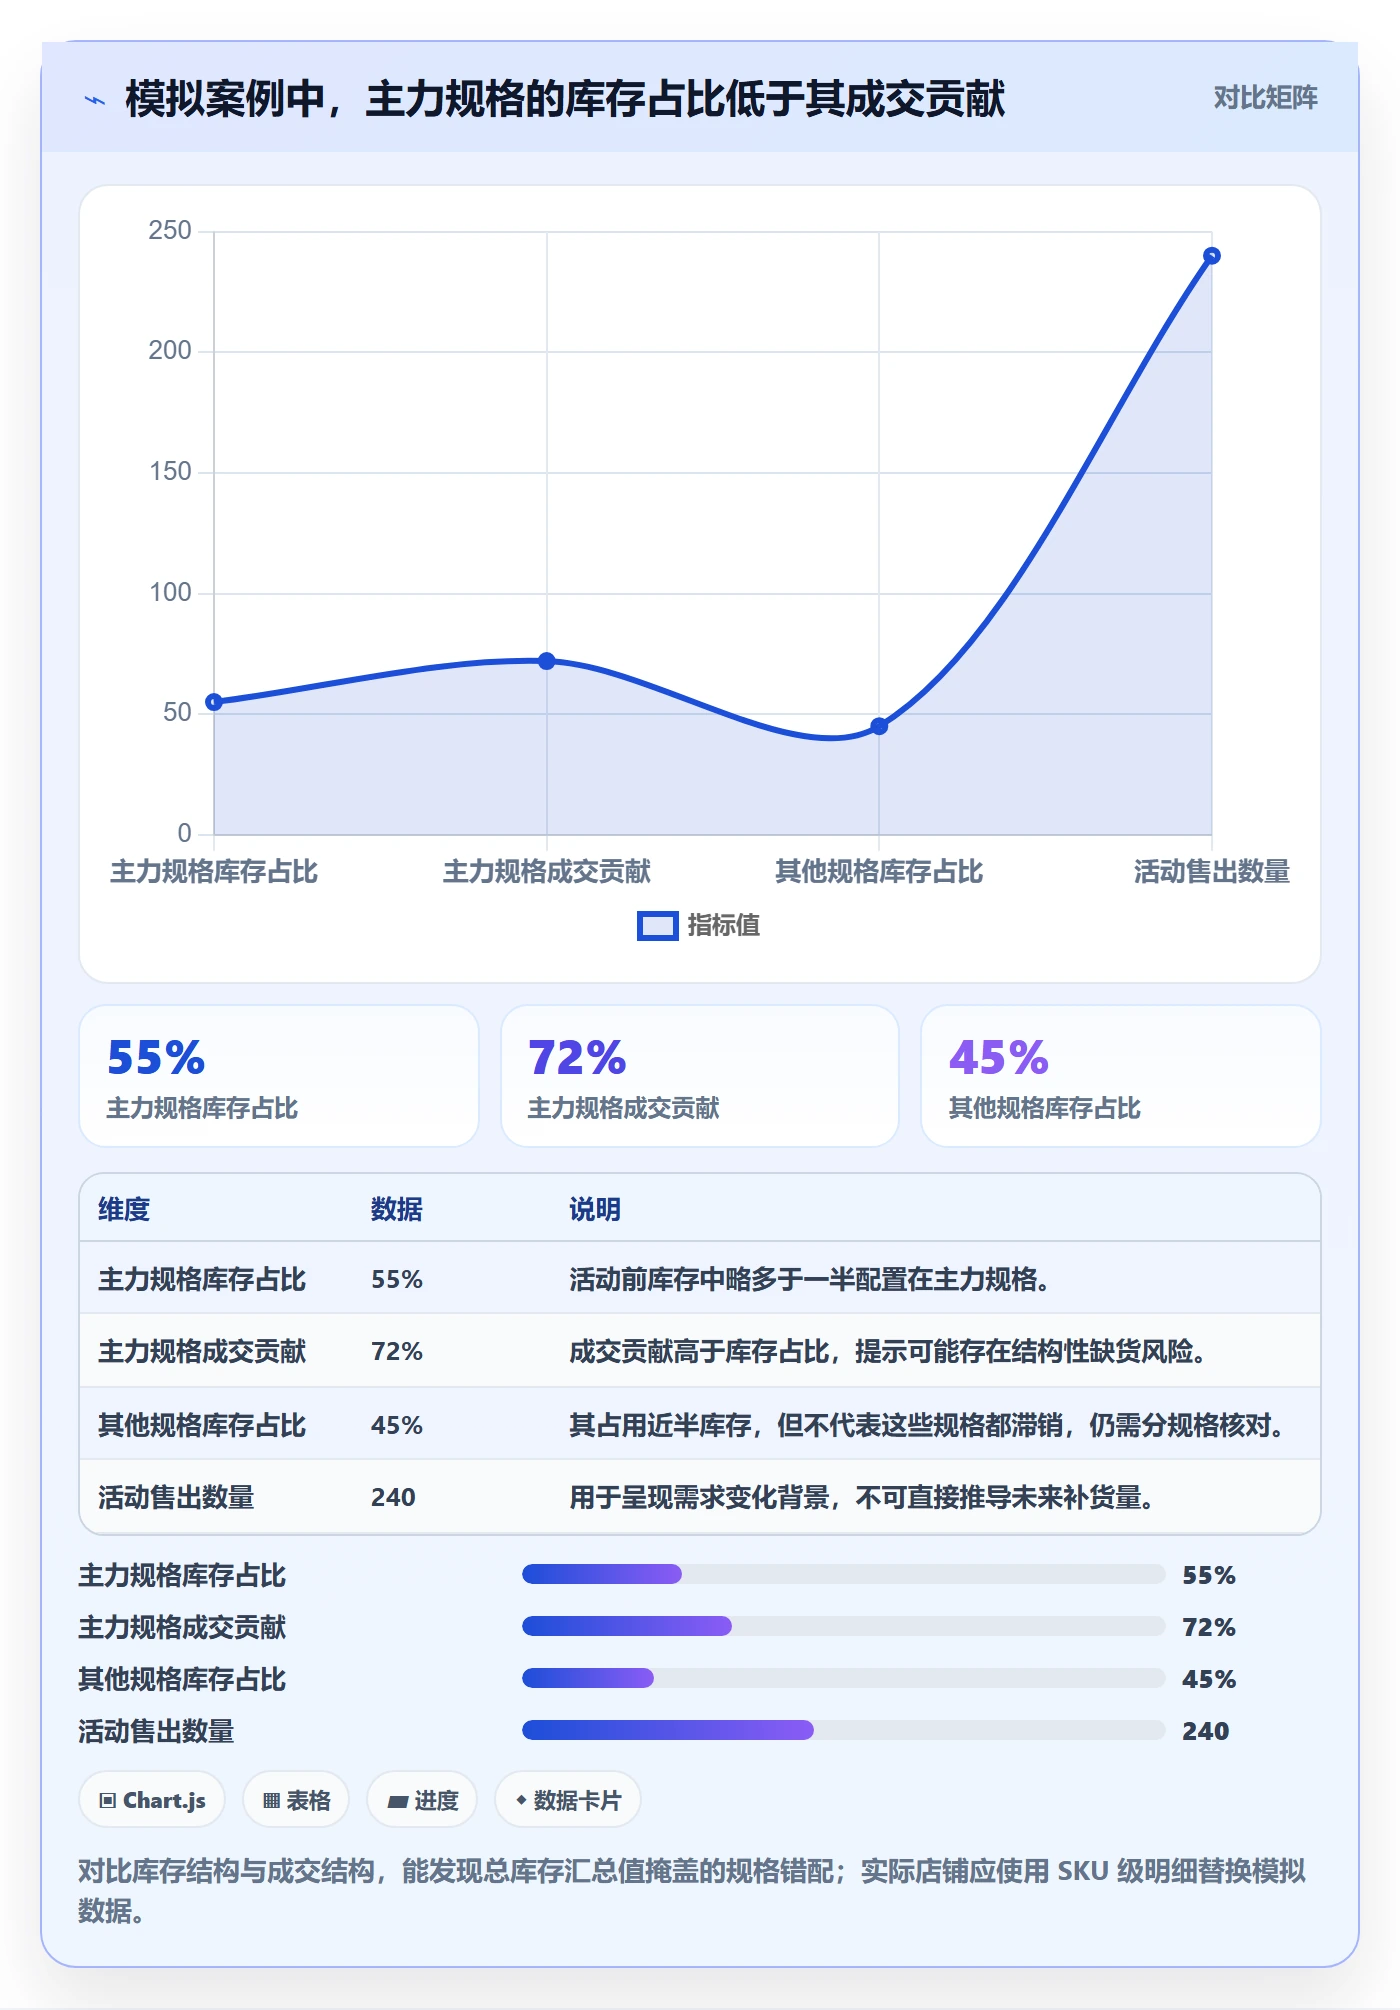Click the 45% data card
Image resolution: width=1400 pixels, height=2010 pixels.
[x=1121, y=1076]
